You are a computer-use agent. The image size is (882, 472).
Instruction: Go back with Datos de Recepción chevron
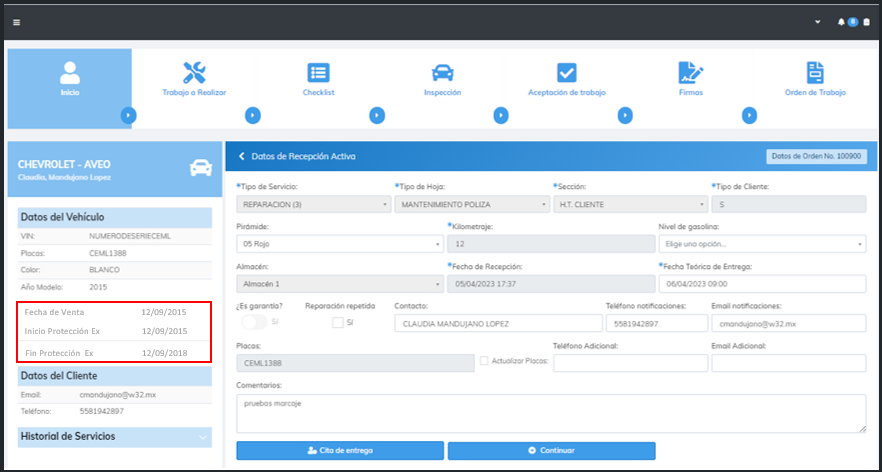242,156
